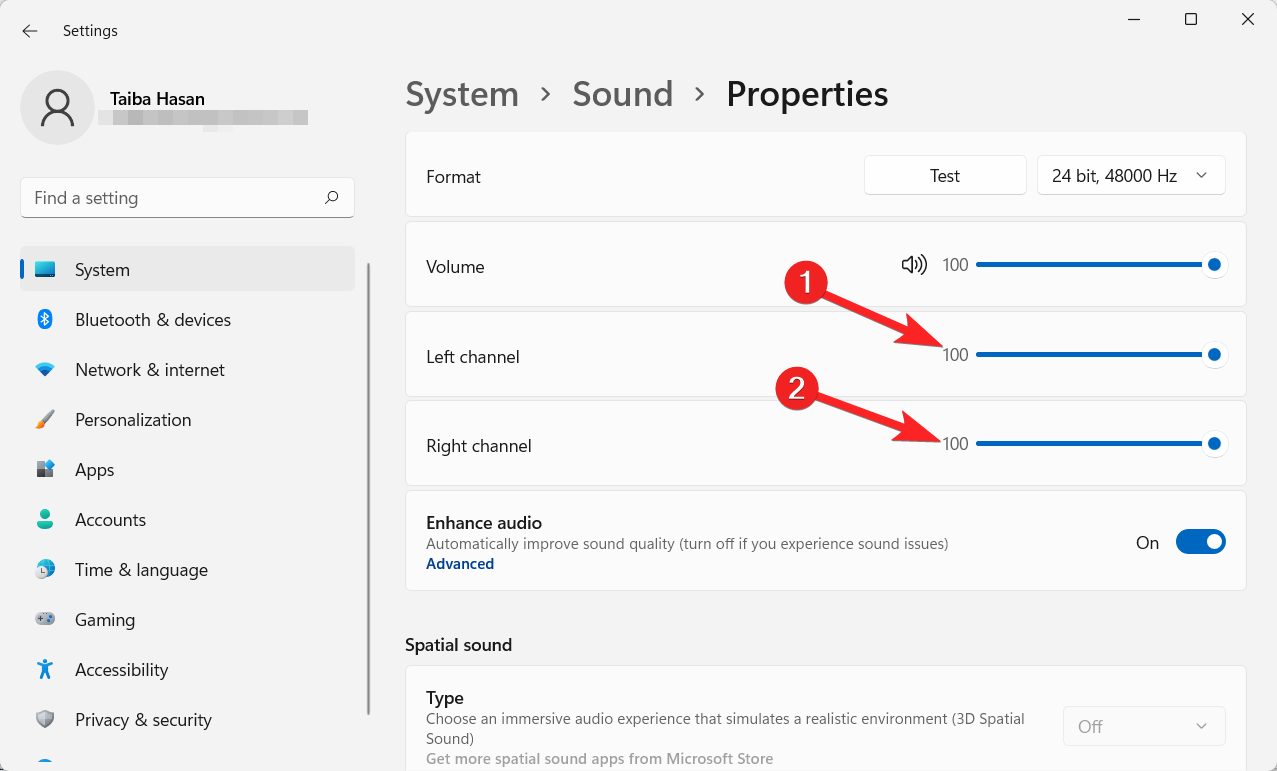Screen dimensions: 1277x771
Task: Go to Personalization settings
Action: 187,419
